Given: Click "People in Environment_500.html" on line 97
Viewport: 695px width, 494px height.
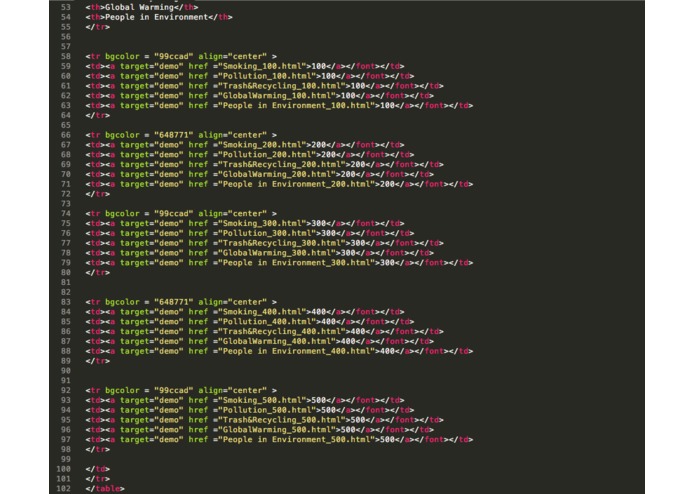Looking at the screenshot, I should pos(296,440).
